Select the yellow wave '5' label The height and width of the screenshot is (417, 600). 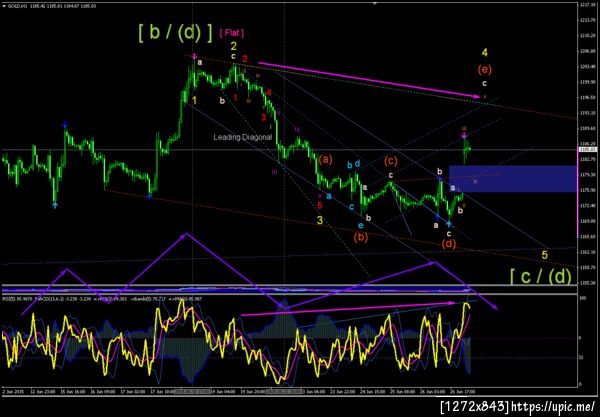point(545,254)
